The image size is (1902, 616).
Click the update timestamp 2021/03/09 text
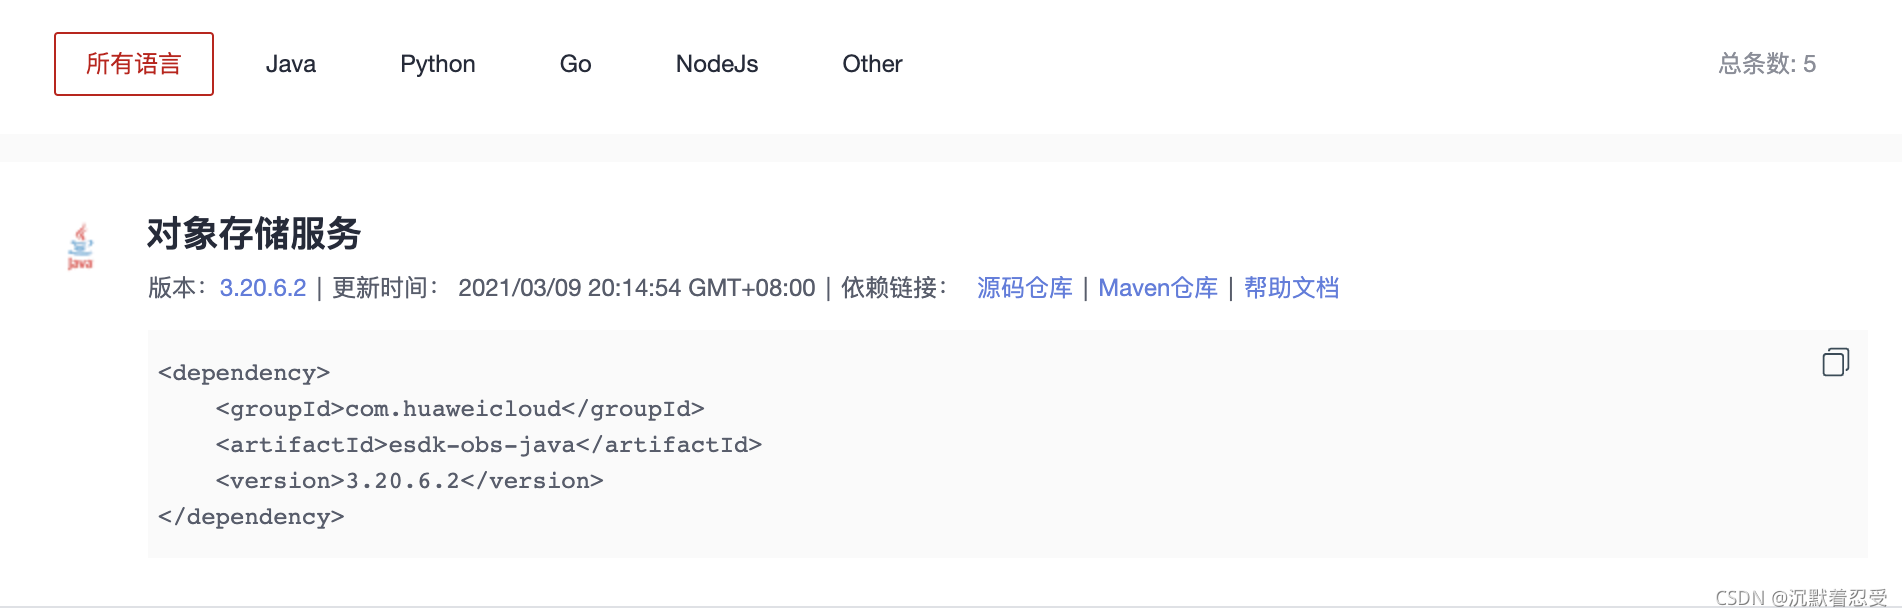636,288
